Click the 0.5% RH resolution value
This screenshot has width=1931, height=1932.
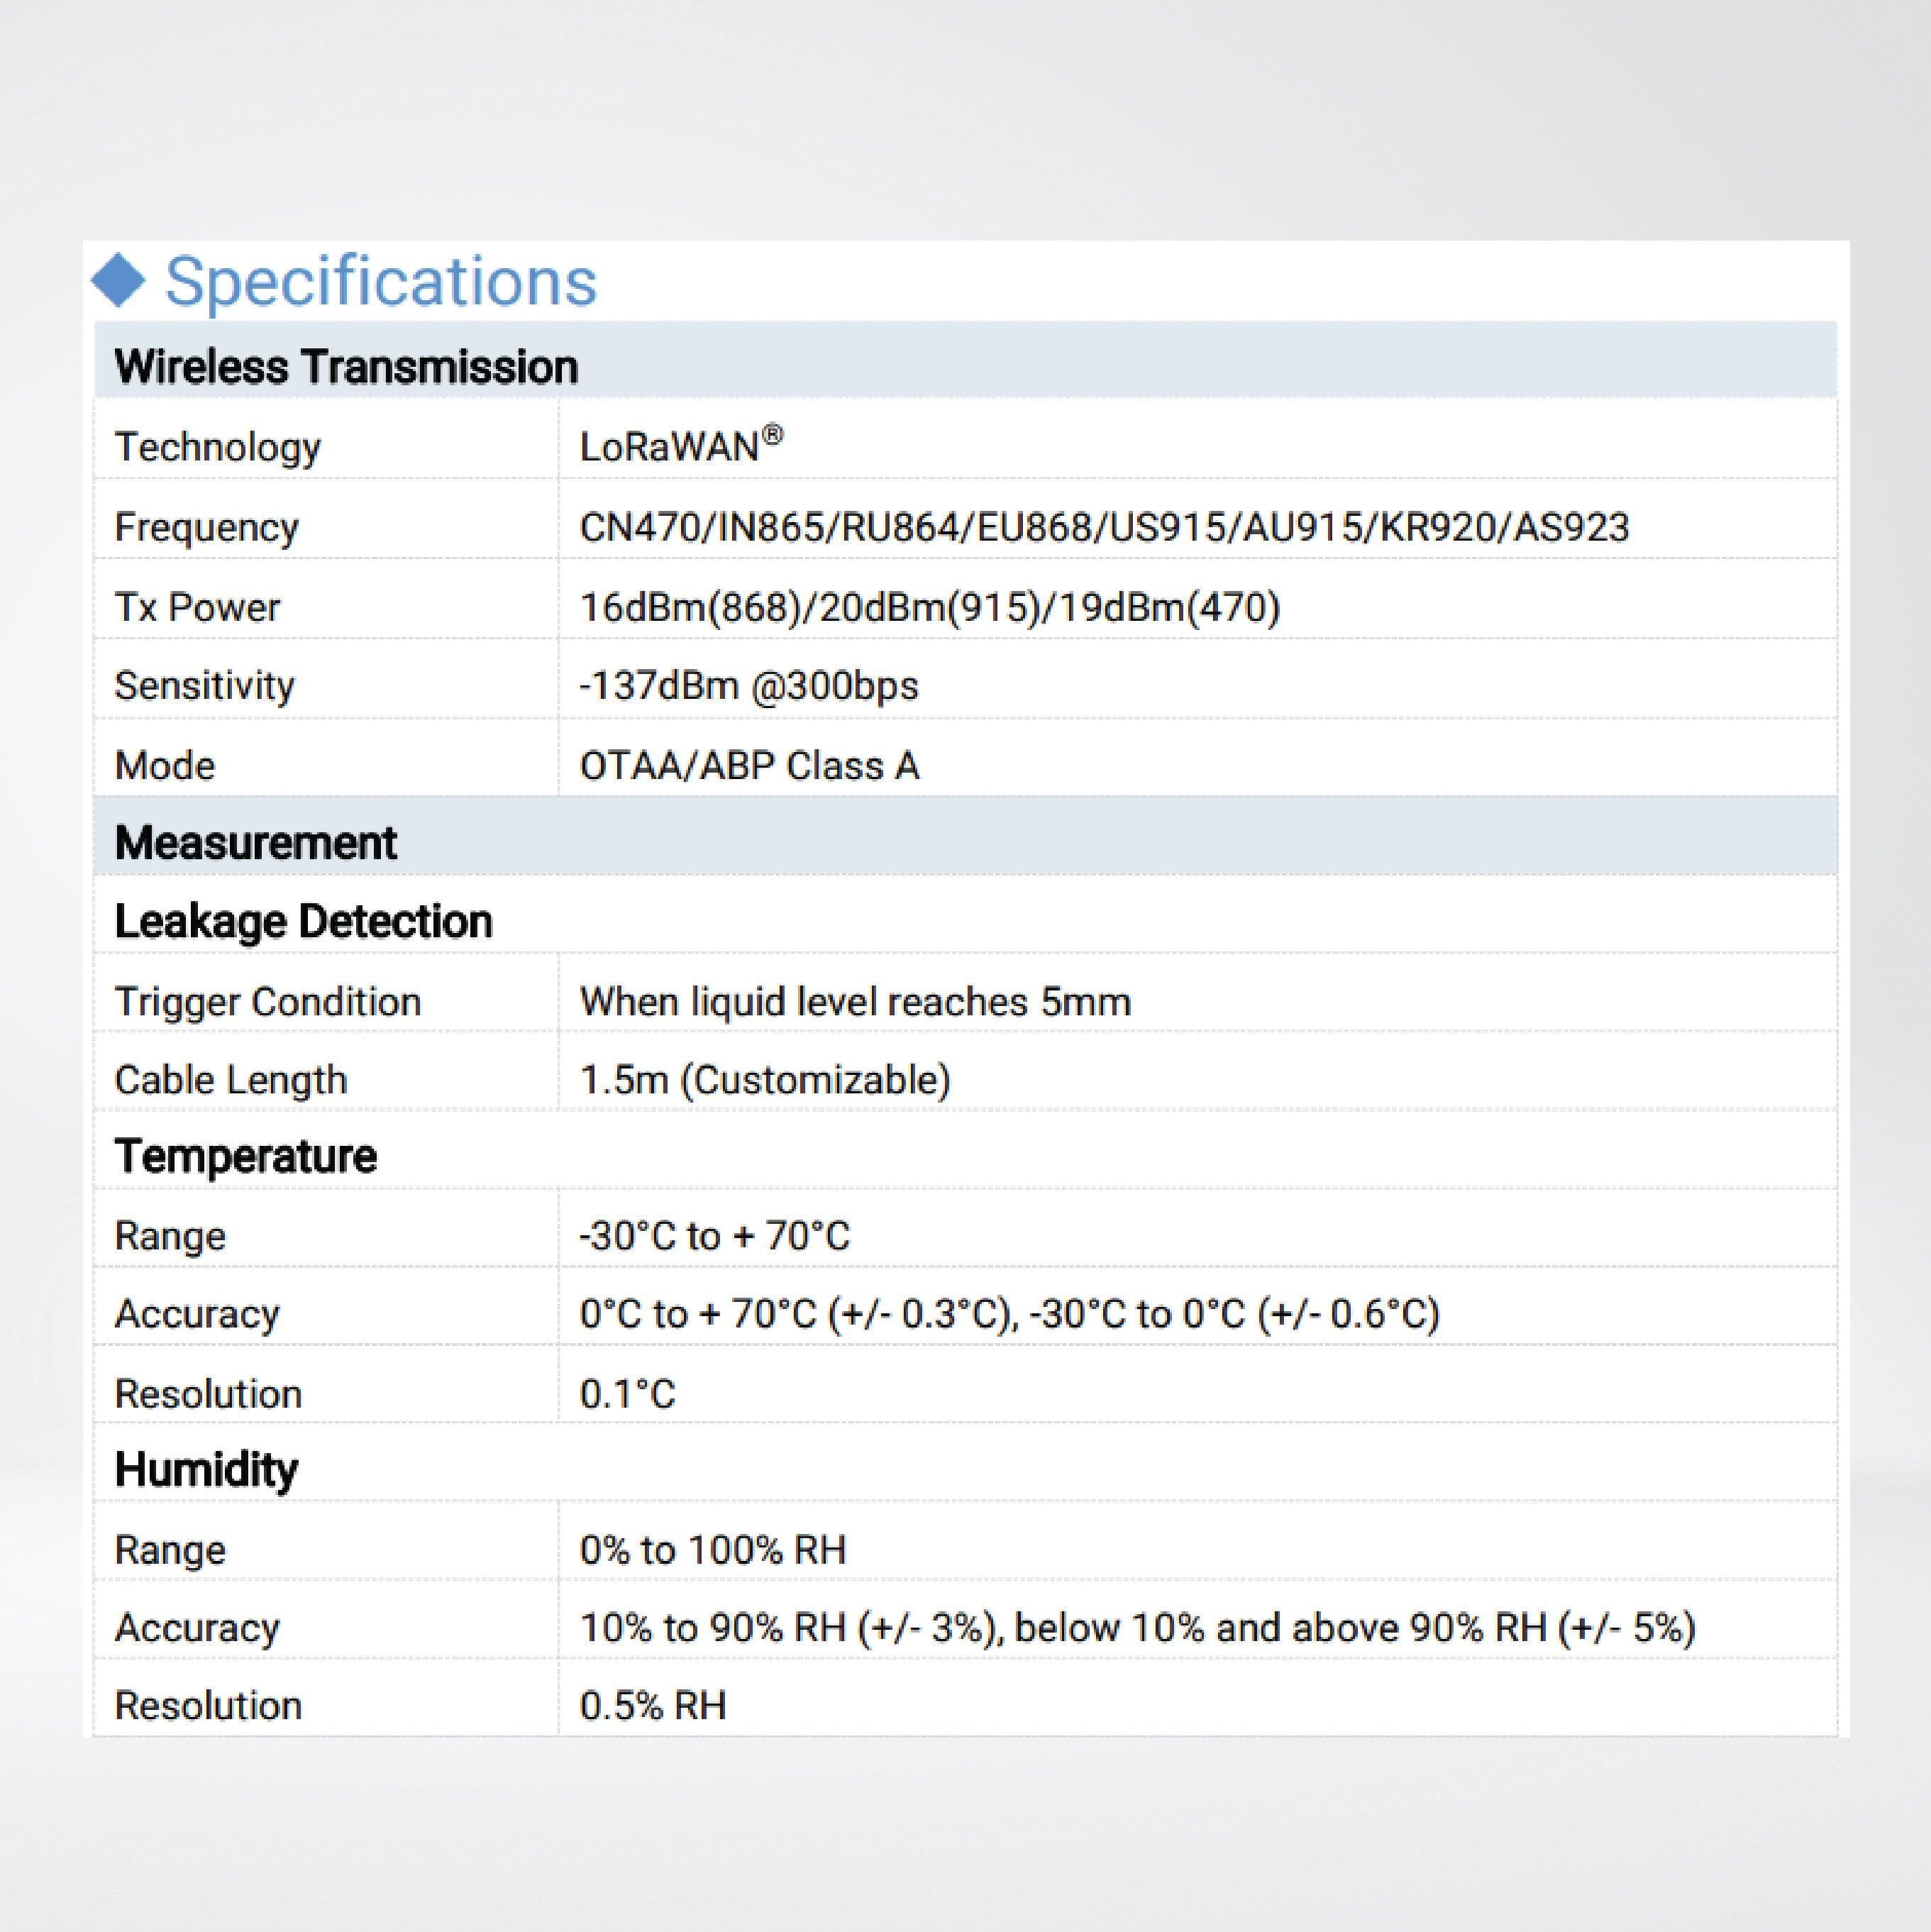tap(652, 1705)
